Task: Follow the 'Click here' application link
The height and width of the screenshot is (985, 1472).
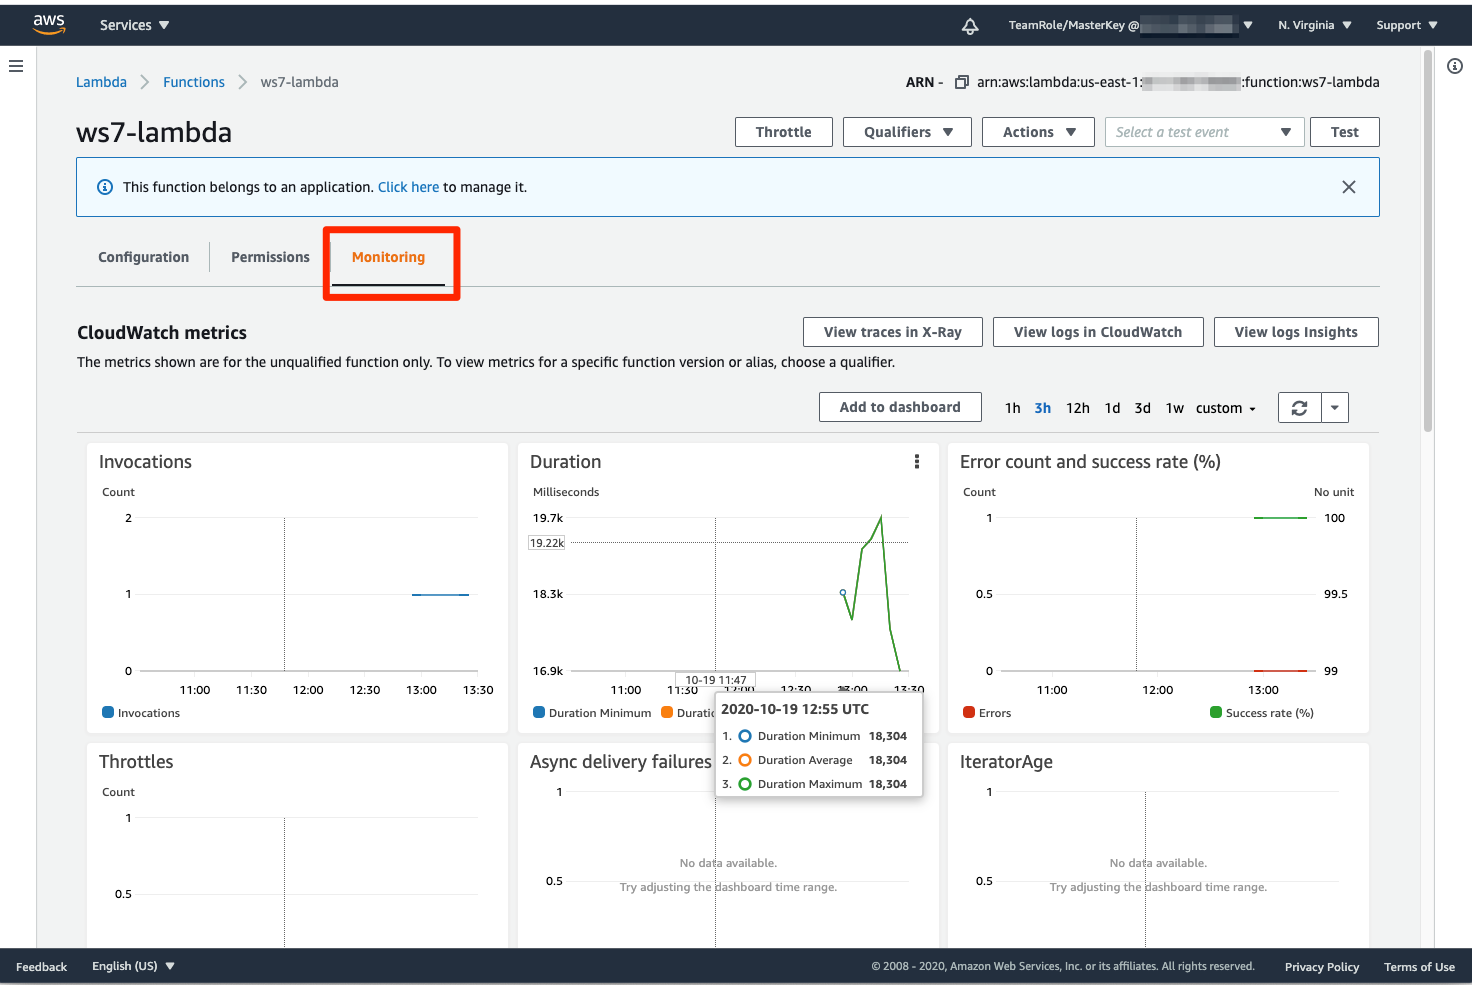Action: (408, 187)
